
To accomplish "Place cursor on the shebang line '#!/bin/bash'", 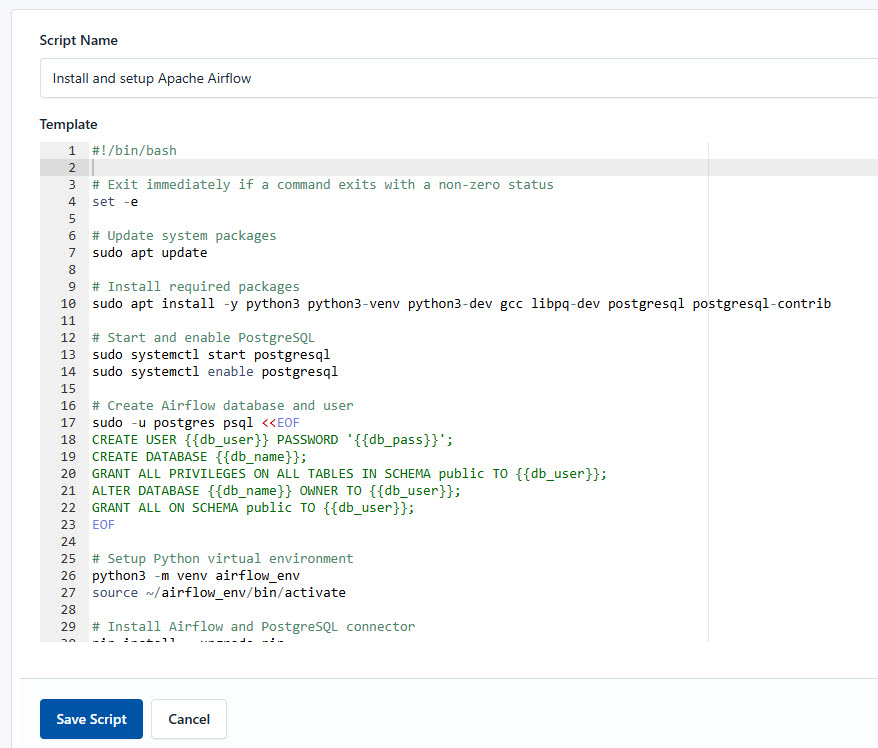I will click(x=135, y=149).
